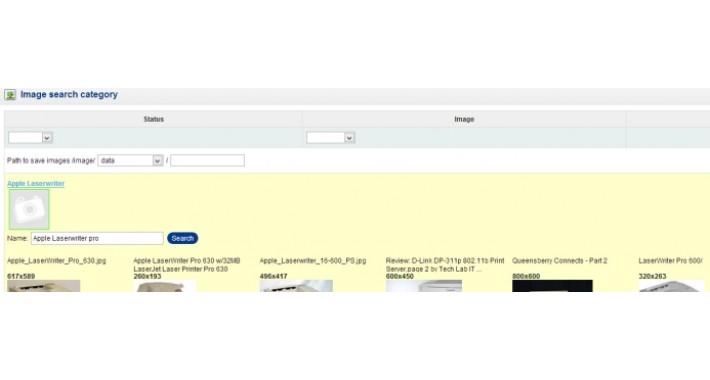Screen dimensions: 710x380
Task: Click the subfolder path text field
Action: pos(207,160)
